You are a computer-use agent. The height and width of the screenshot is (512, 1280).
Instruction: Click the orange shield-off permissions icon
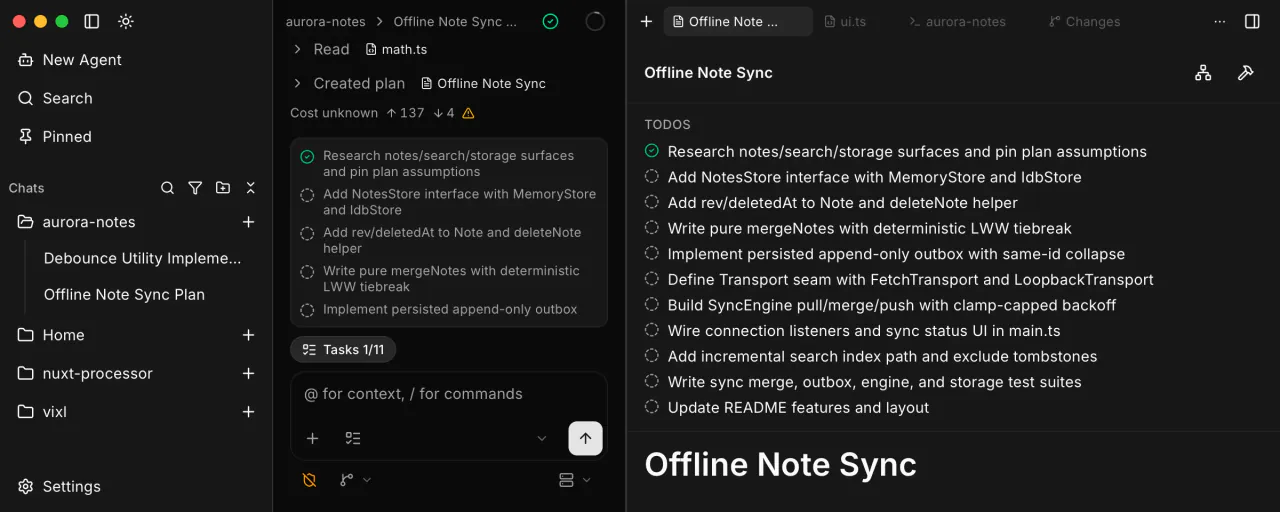(309, 480)
